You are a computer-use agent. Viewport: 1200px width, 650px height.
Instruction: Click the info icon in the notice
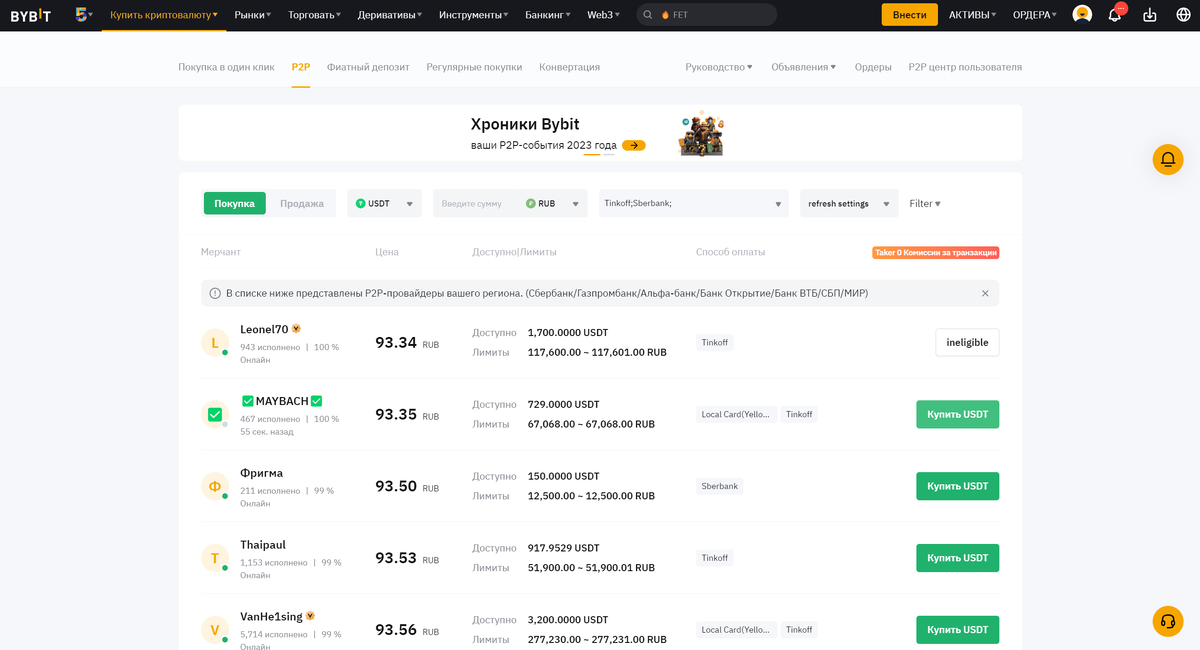215,293
